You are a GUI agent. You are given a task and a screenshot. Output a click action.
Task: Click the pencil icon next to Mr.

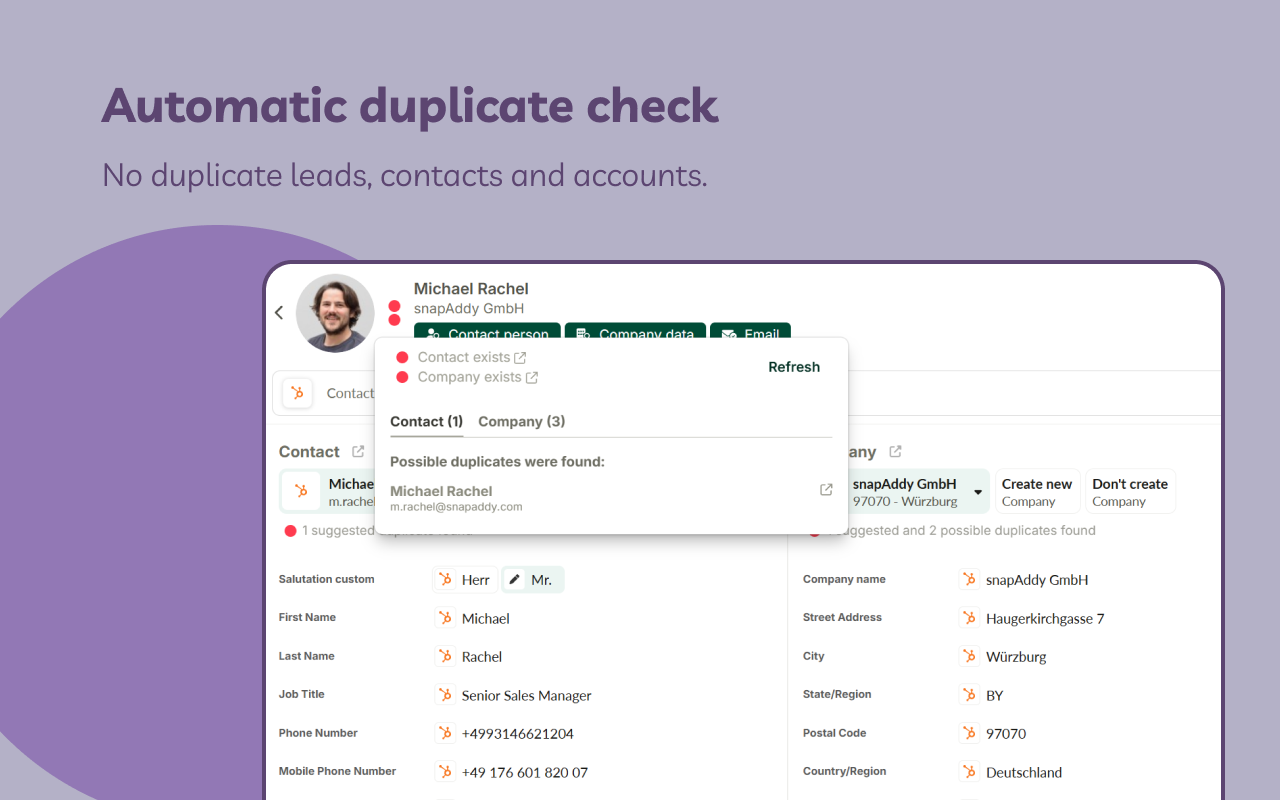pos(514,580)
